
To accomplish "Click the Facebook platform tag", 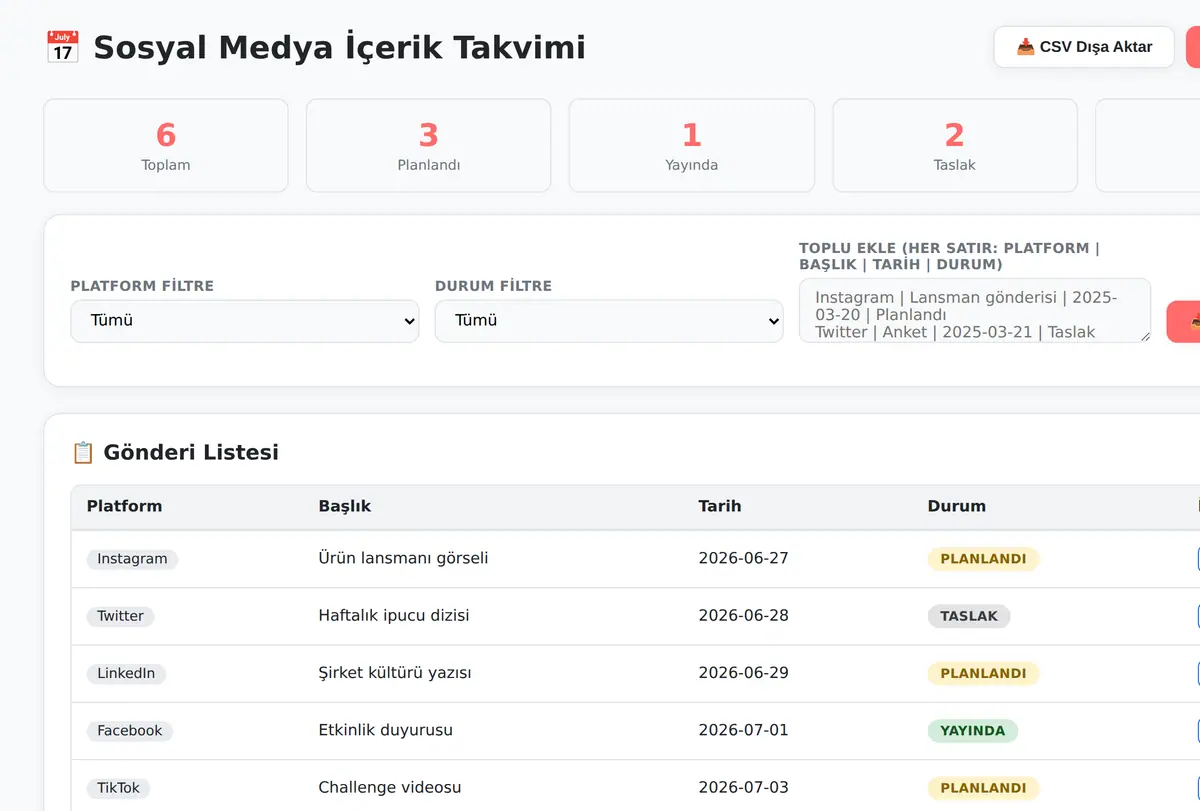I will pyautogui.click(x=130, y=730).
